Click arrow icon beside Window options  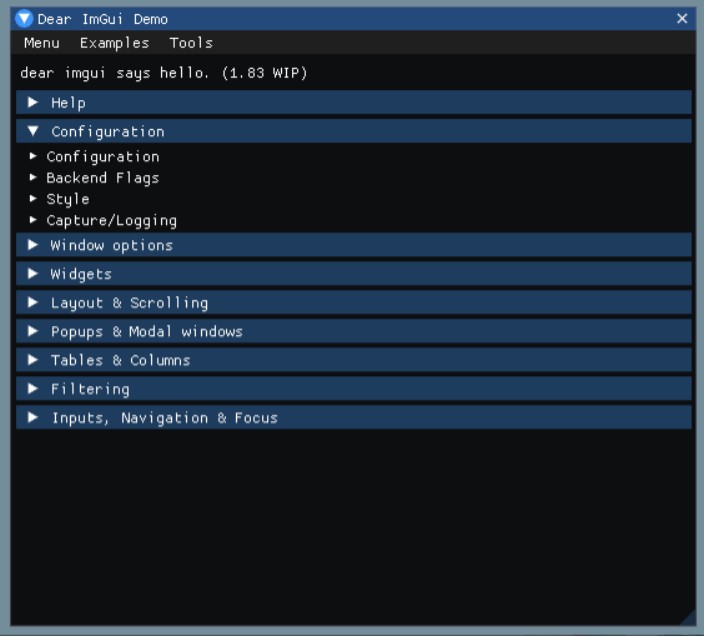click(32, 245)
